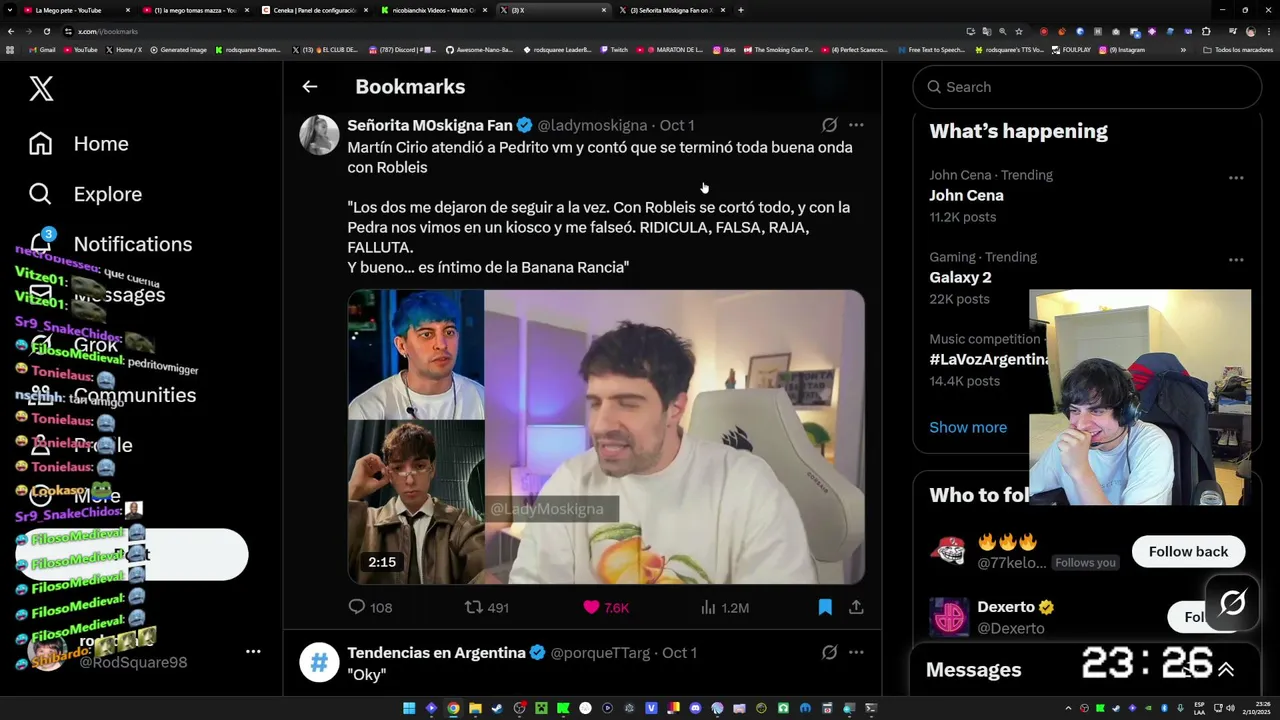The height and width of the screenshot is (720, 1280).
Task: View analytics showing 1.2M views
Action: [725, 607]
